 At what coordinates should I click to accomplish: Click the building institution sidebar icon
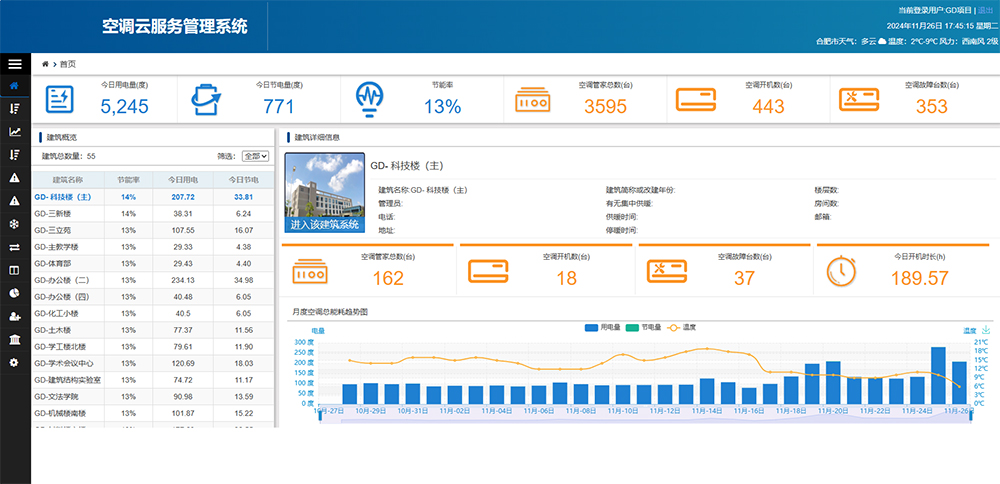[x=14, y=339]
